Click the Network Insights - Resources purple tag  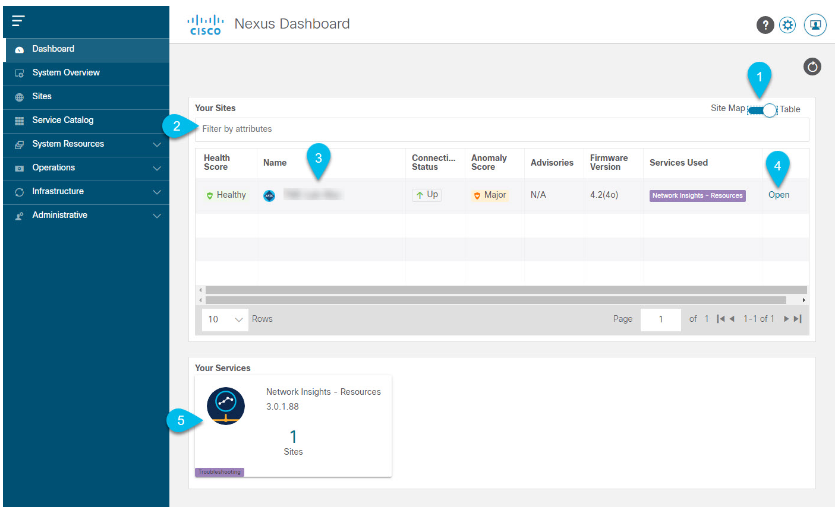(x=697, y=196)
